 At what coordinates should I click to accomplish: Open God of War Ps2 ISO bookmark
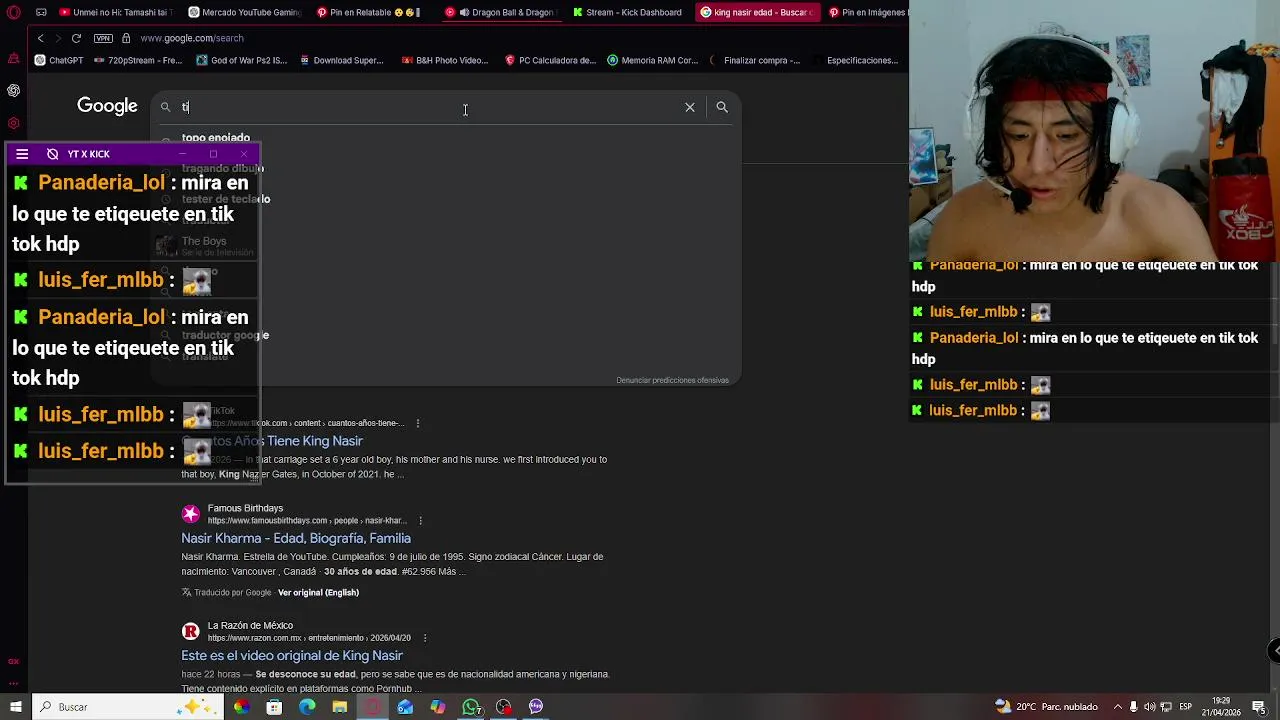(x=242, y=60)
